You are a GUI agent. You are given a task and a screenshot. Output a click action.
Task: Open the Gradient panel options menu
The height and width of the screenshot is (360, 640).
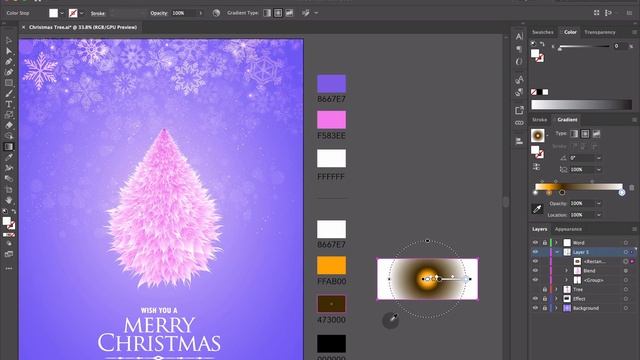[x=634, y=120]
